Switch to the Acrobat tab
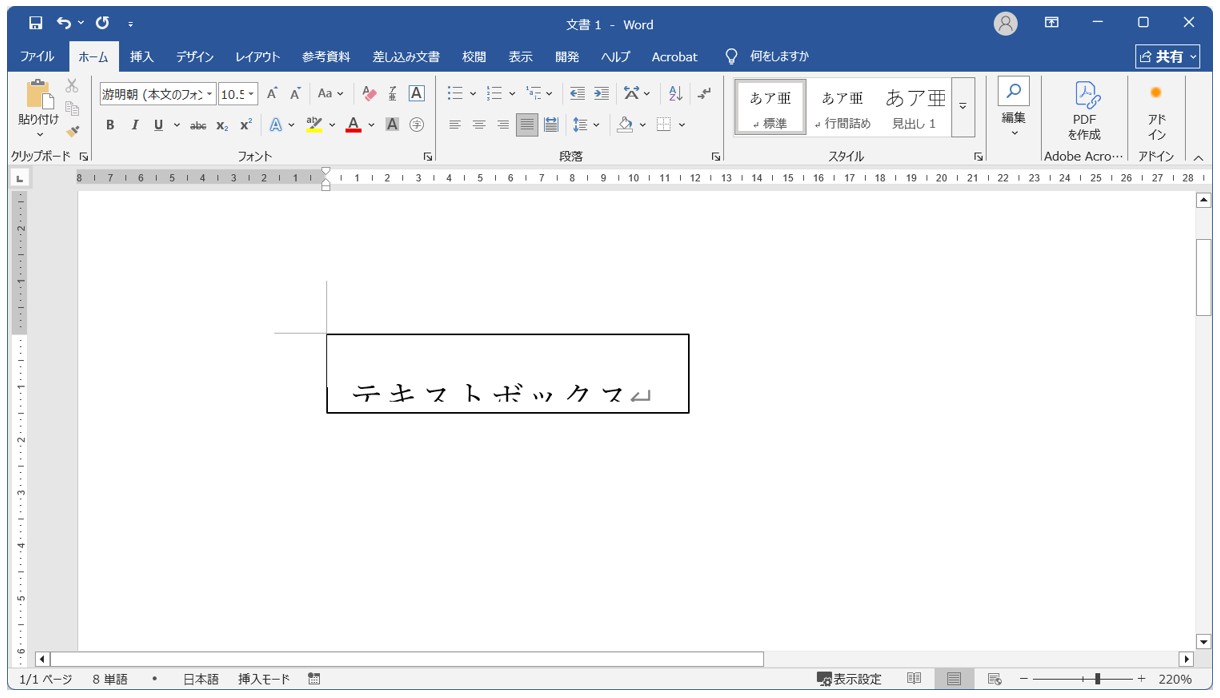 click(x=675, y=57)
